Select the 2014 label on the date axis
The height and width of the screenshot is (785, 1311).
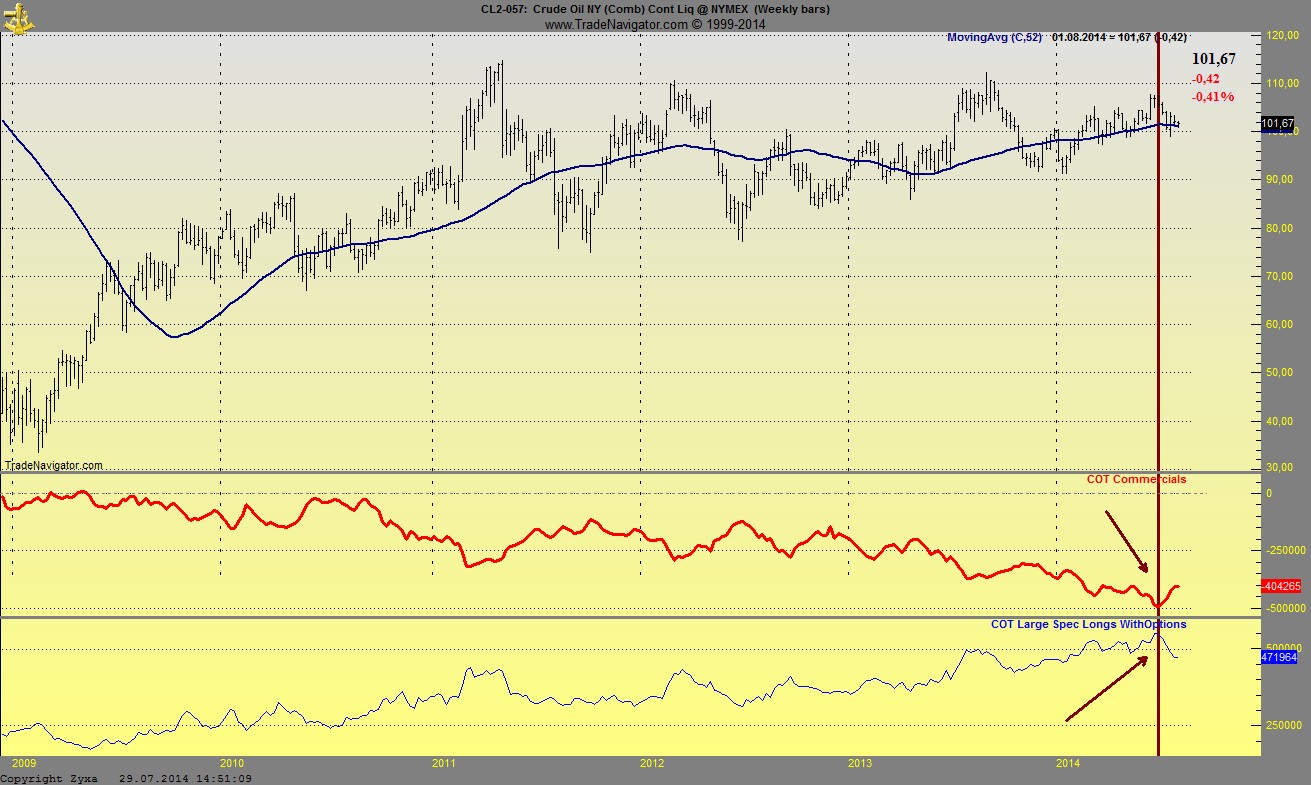[1068, 762]
